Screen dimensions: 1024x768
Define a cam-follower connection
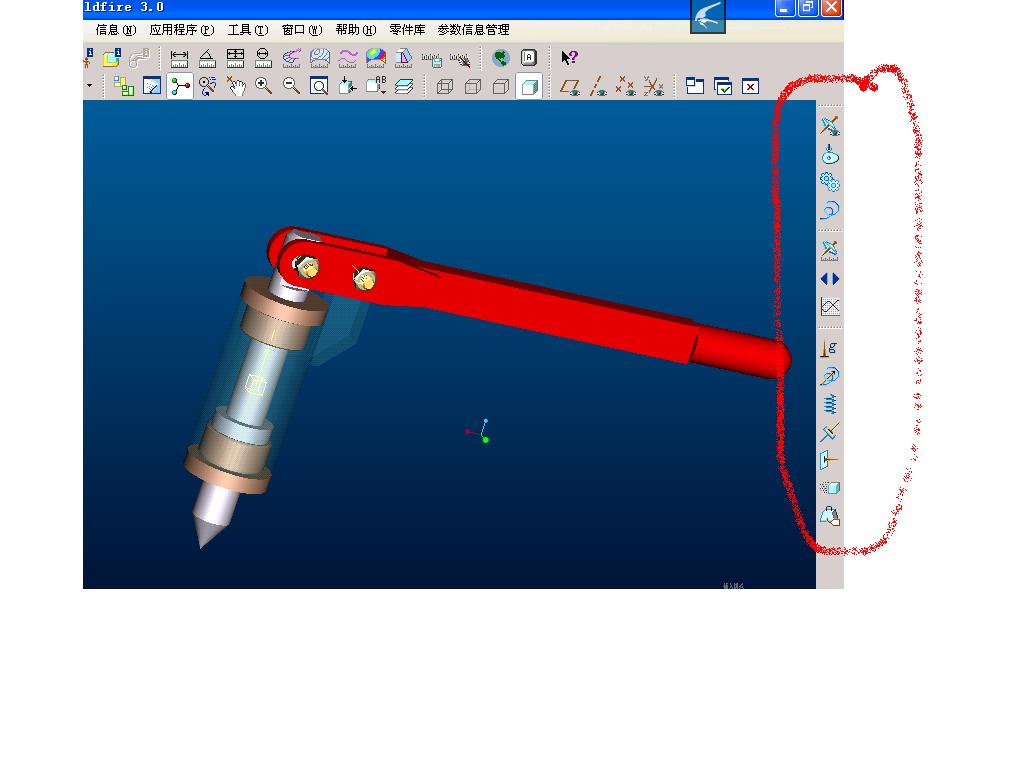click(x=830, y=154)
